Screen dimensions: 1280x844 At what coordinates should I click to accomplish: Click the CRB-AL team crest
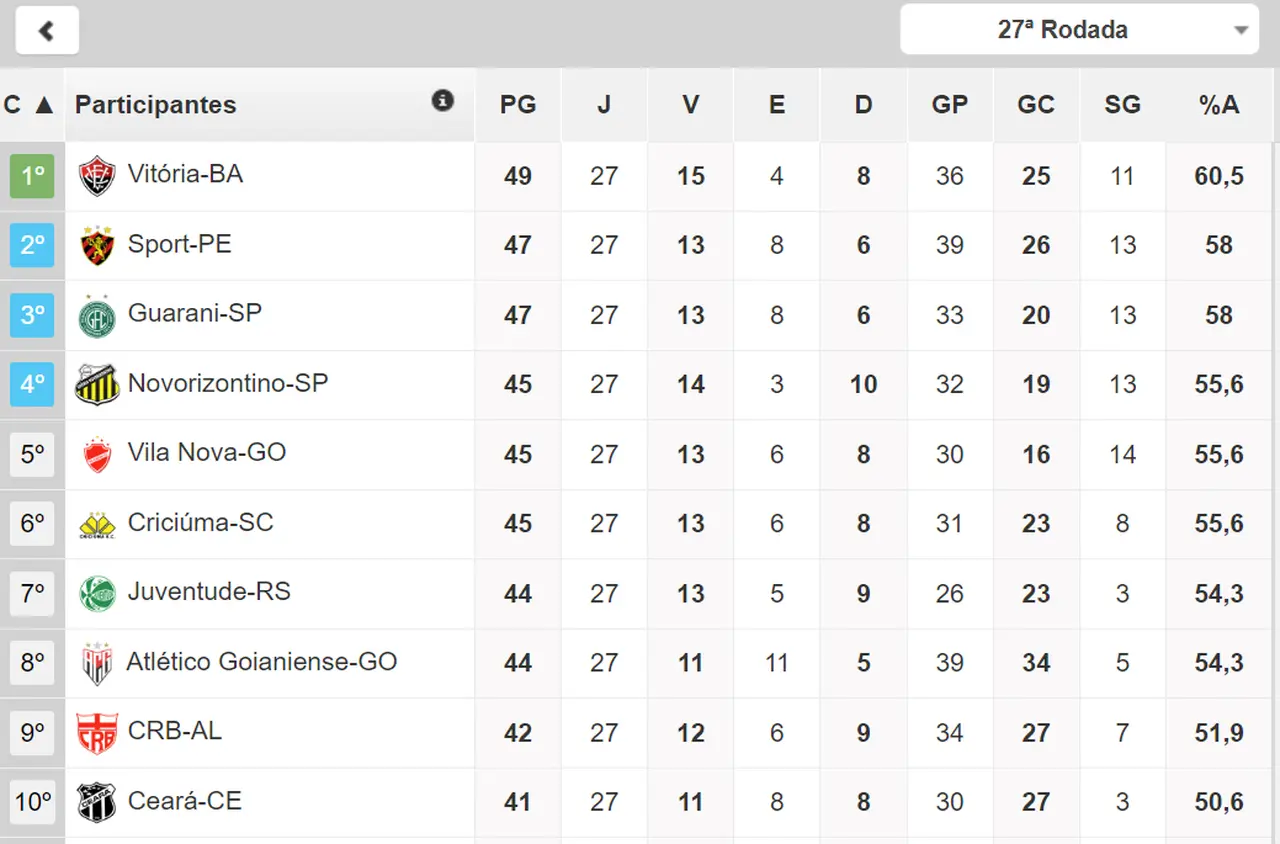tap(97, 733)
